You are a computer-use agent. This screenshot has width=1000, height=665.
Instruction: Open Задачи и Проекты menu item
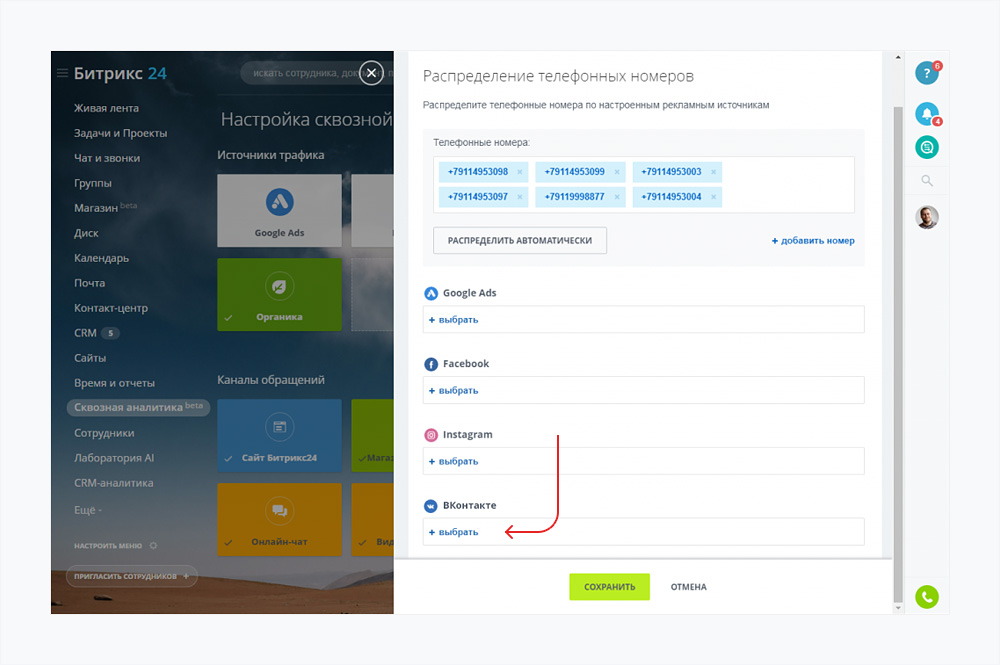click(x=121, y=133)
